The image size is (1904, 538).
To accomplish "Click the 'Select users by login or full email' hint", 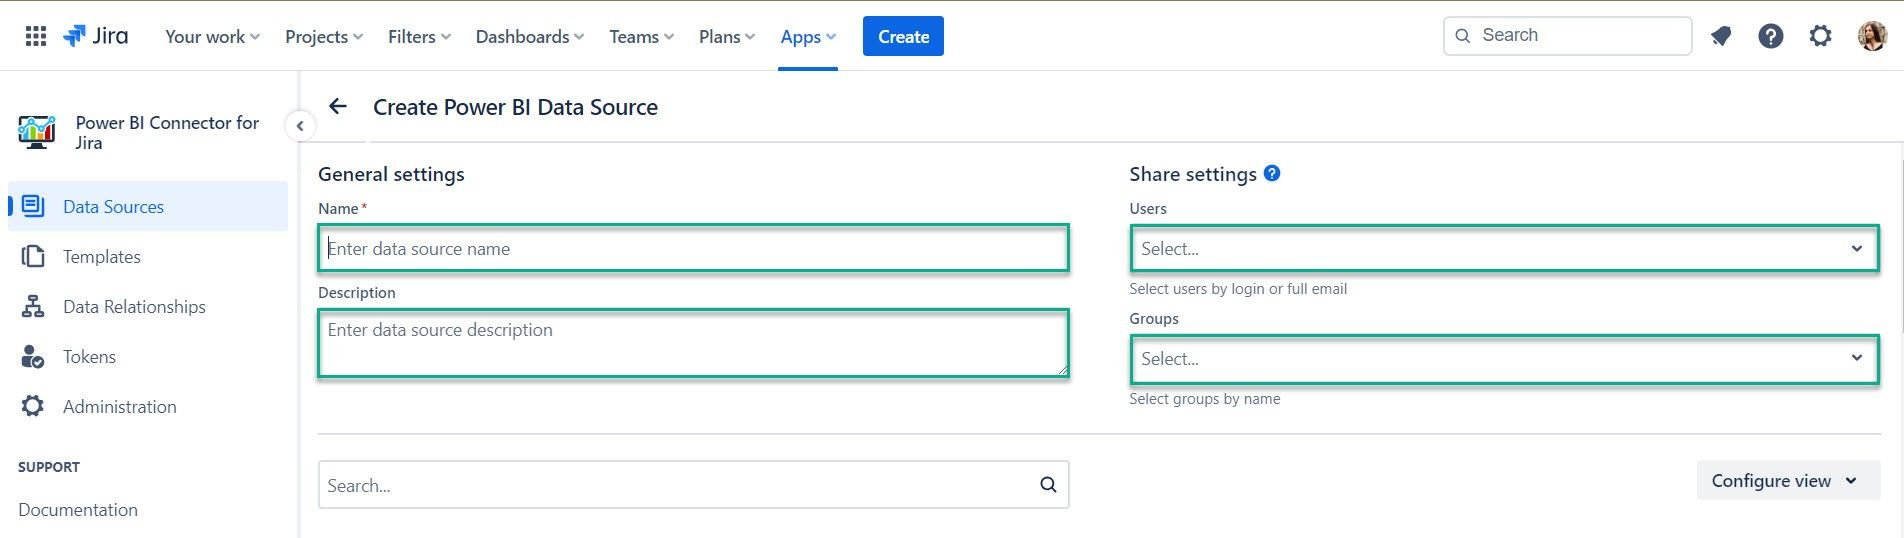I will [x=1238, y=289].
